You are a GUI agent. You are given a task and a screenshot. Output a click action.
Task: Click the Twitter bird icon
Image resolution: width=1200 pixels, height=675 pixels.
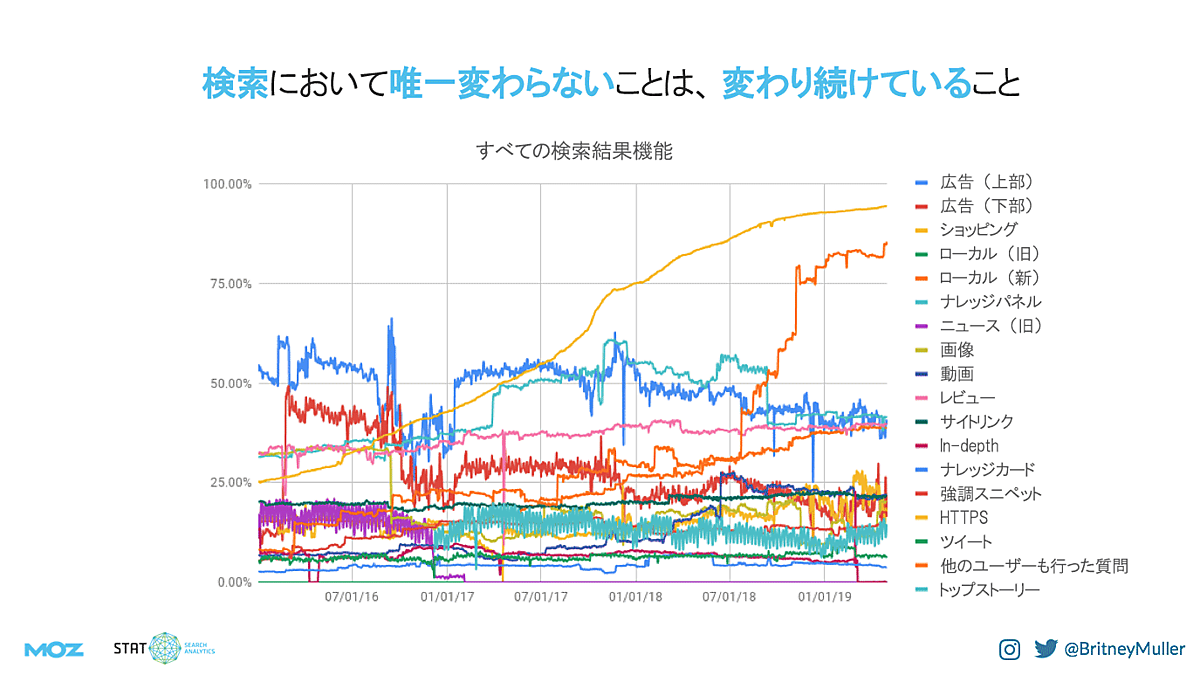(x=1045, y=649)
